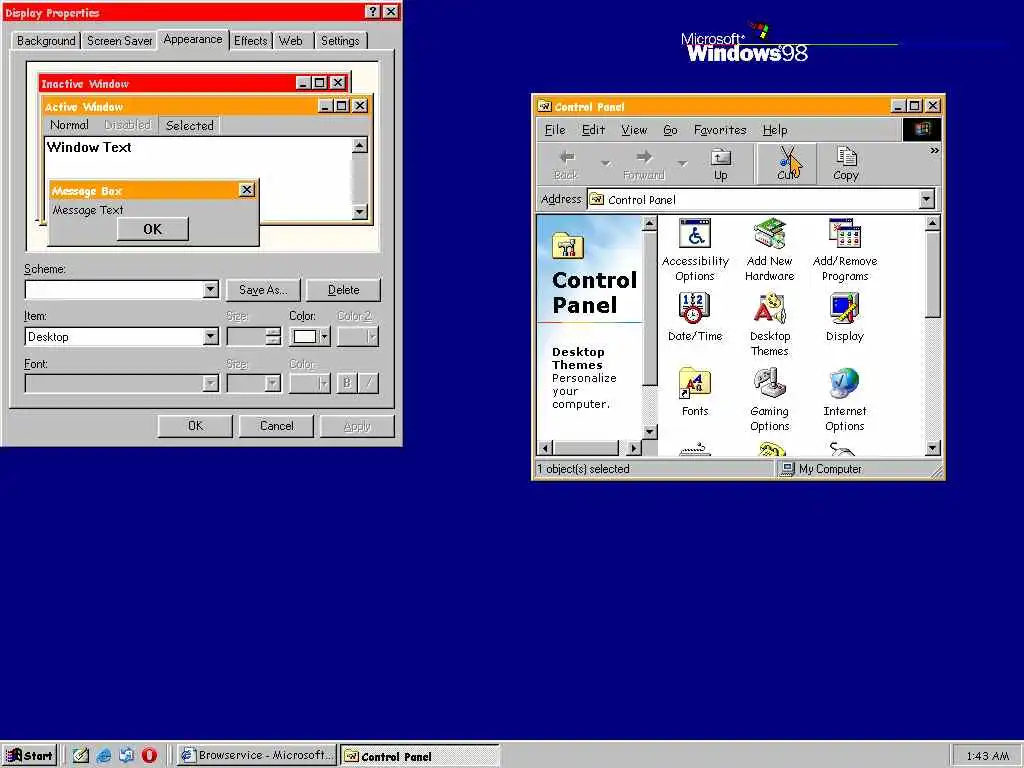The height and width of the screenshot is (768, 1024).
Task: Click the Back toolbar arrow
Action: (x=566, y=165)
